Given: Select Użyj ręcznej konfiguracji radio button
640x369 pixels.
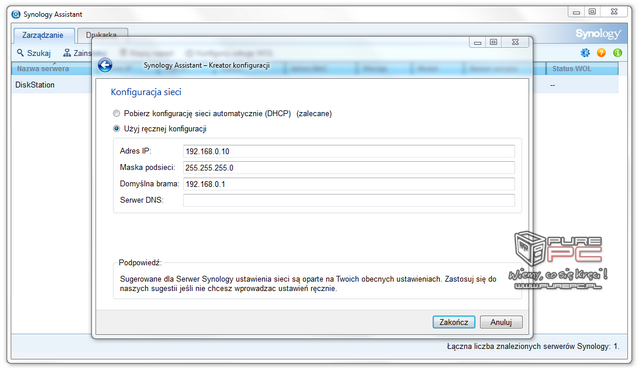Looking at the screenshot, I should [x=116, y=129].
